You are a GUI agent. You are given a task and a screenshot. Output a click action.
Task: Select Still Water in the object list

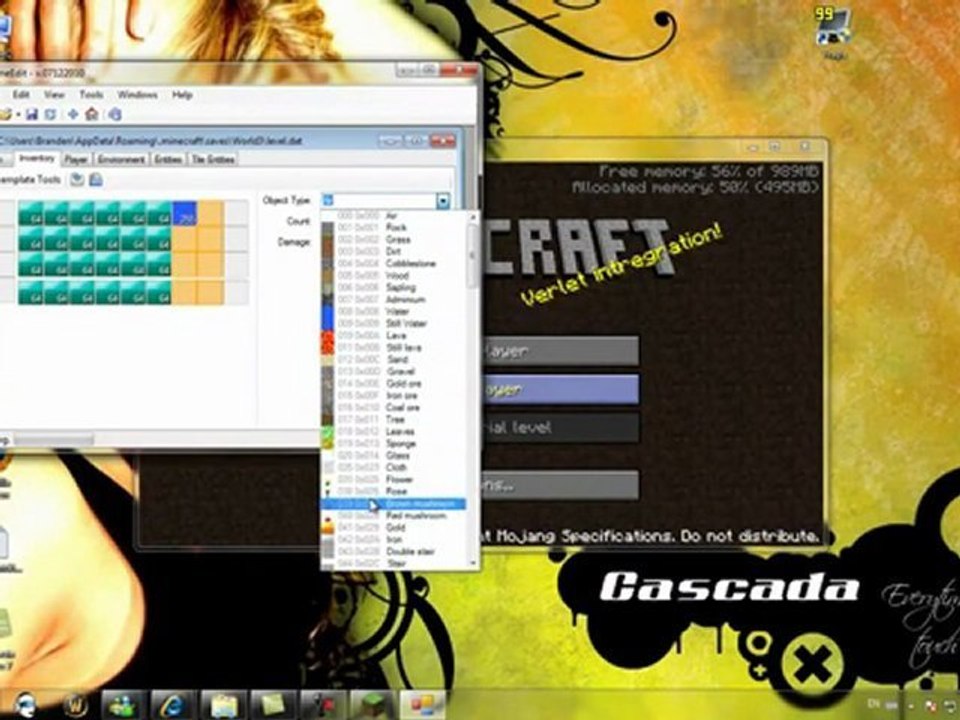click(x=394, y=323)
